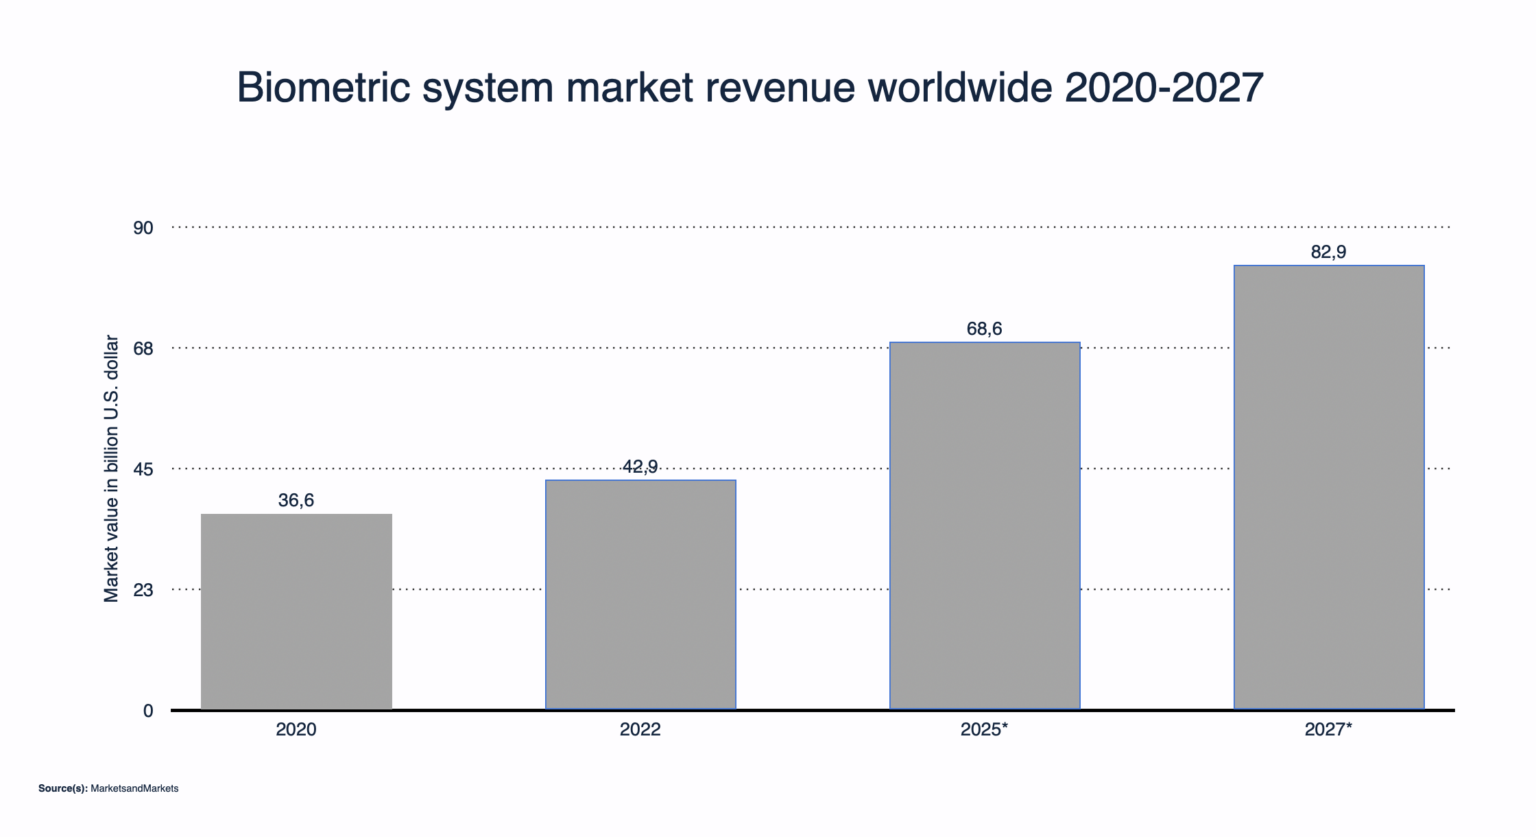
Task: Click the bold 'Source(s):' label
Action: [63, 789]
